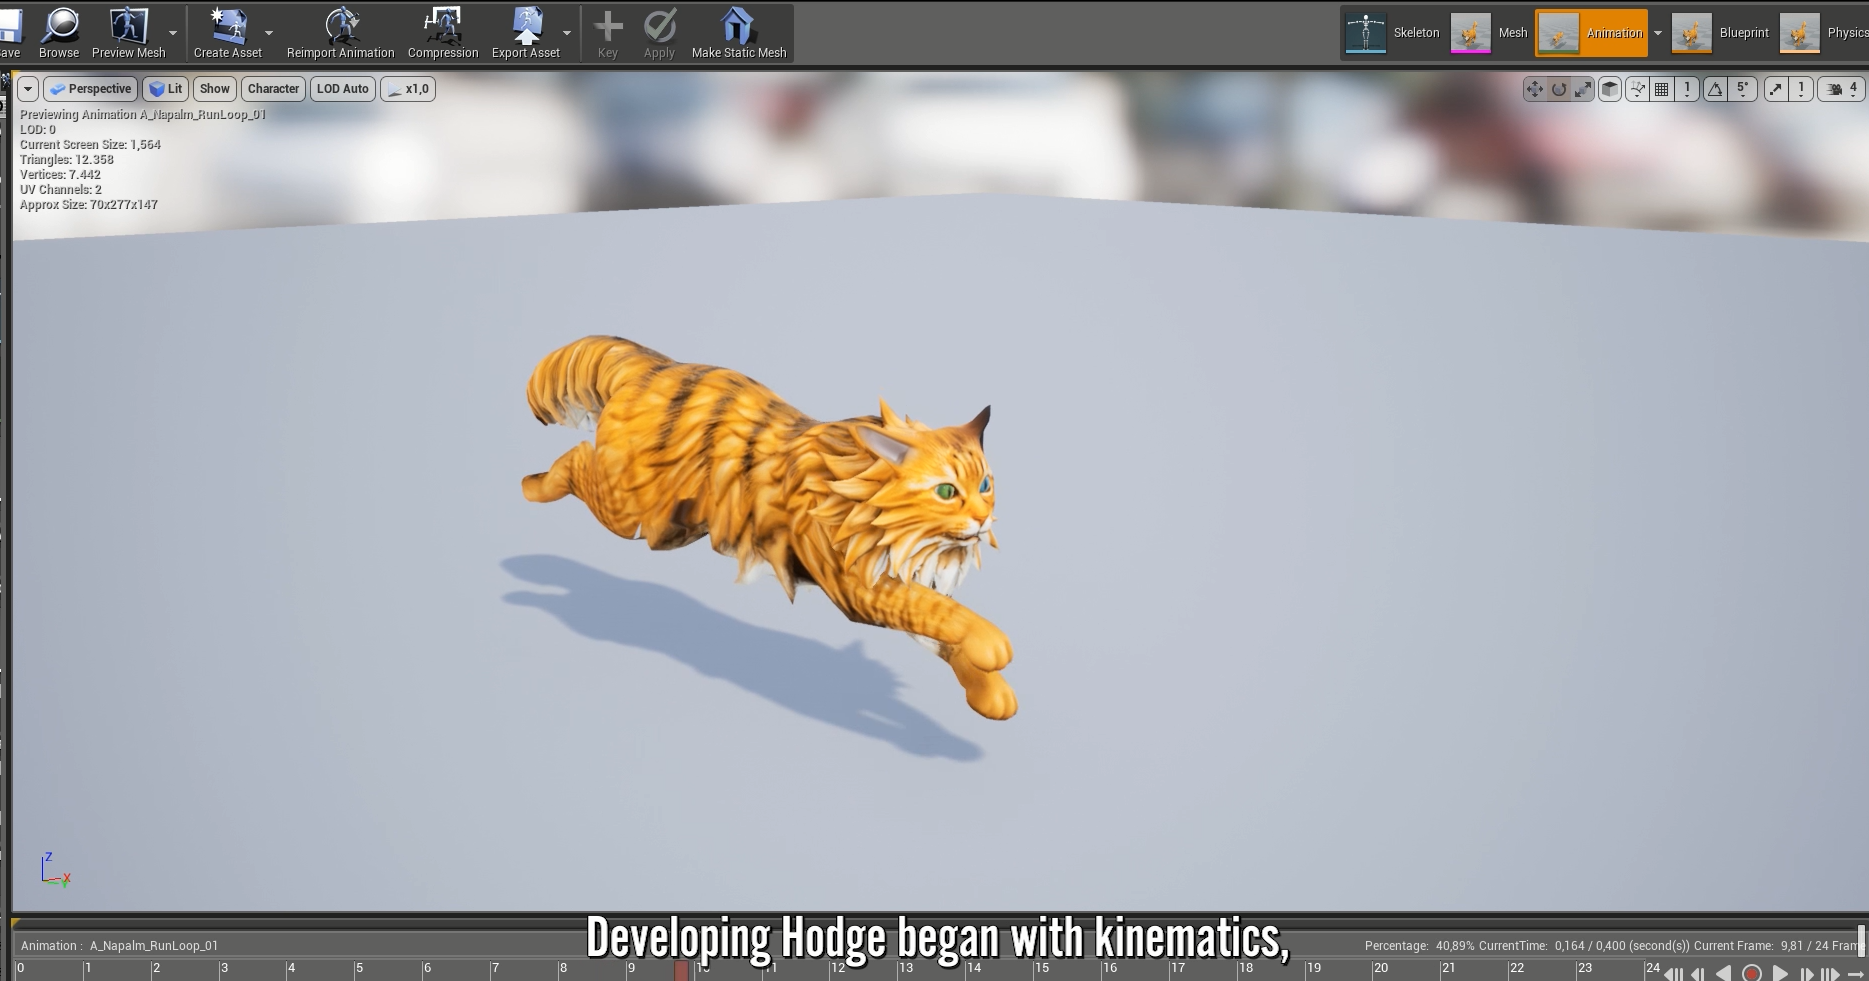Toggle rotation angle snapping
The width and height of the screenshot is (1869, 981).
[x=1716, y=90]
